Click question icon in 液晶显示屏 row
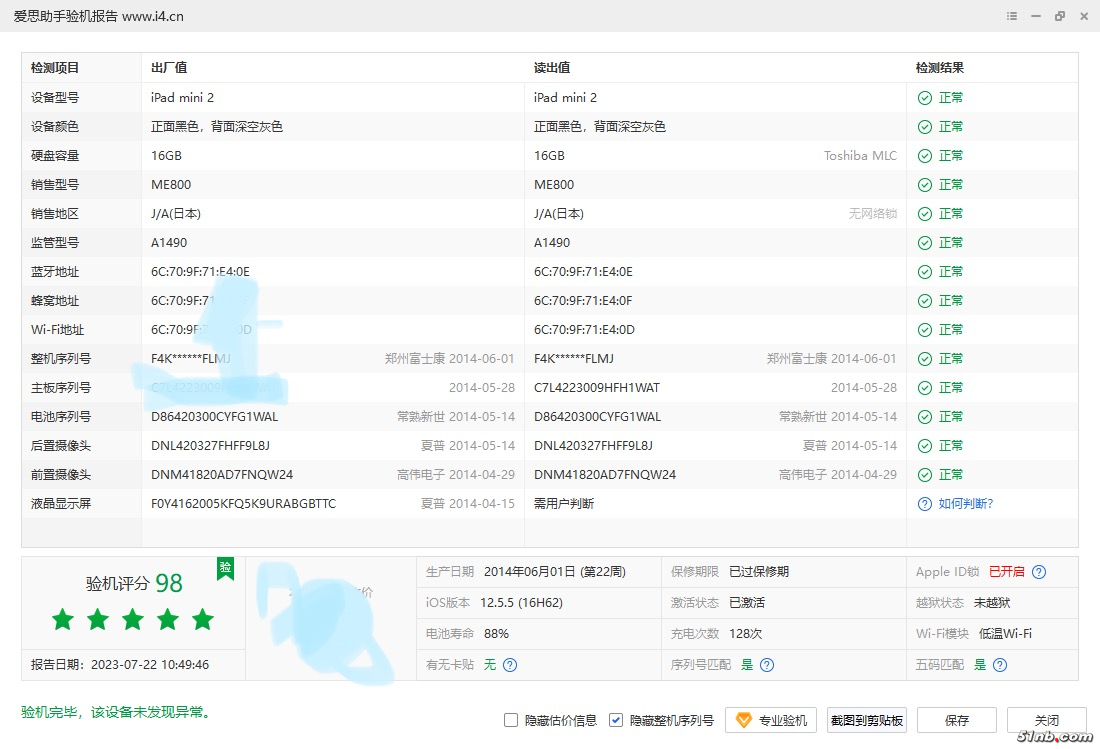This screenshot has width=1100, height=749. (x=925, y=504)
